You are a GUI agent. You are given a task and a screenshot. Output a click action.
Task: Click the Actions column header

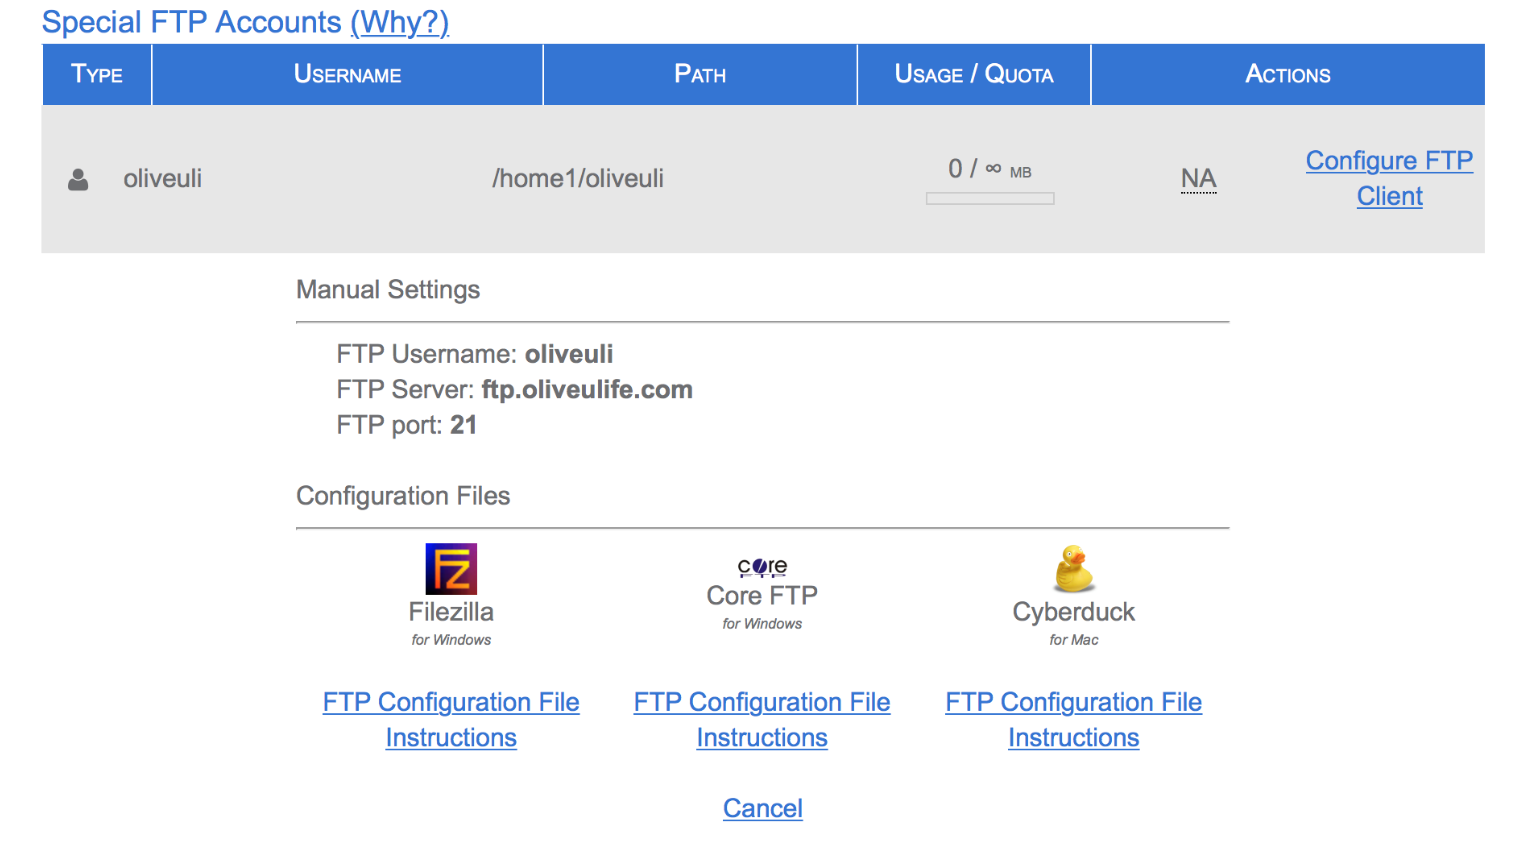1287,75
